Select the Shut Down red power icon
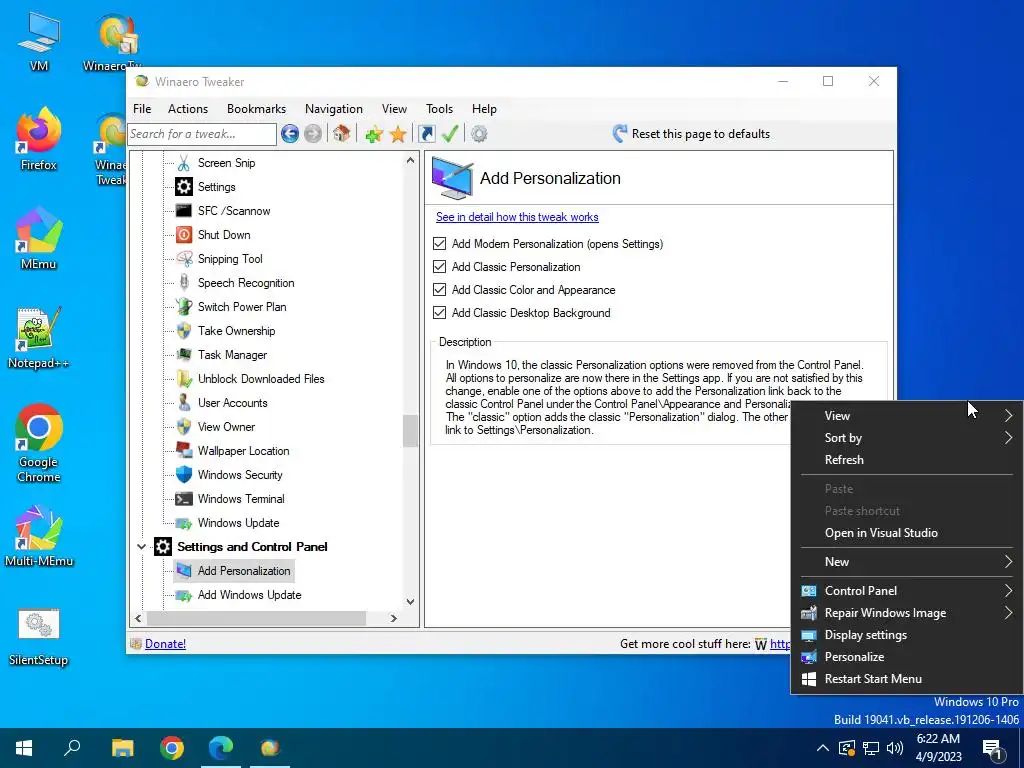 tap(184, 234)
